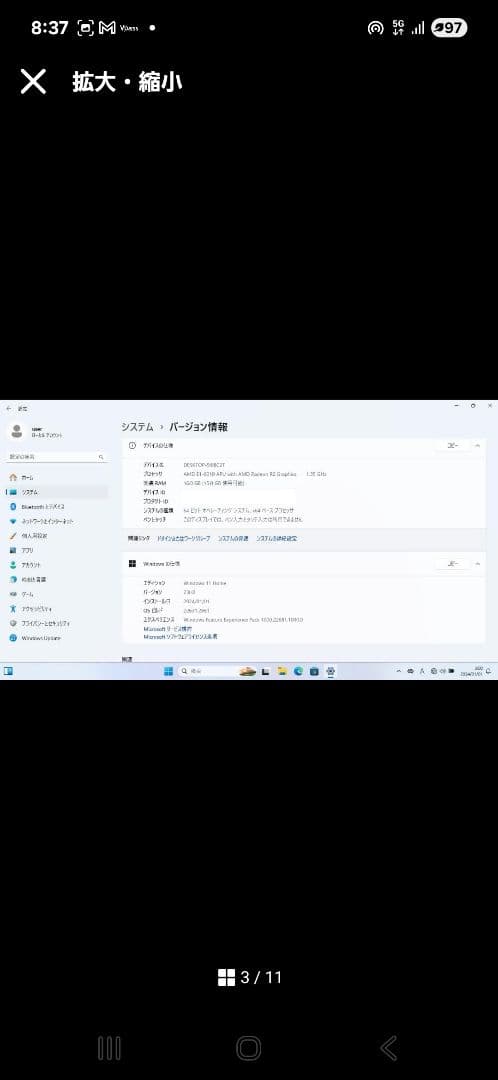Open ネットワークとインターネット in the sidebar
This screenshot has height=1080, width=498.
(x=56, y=521)
